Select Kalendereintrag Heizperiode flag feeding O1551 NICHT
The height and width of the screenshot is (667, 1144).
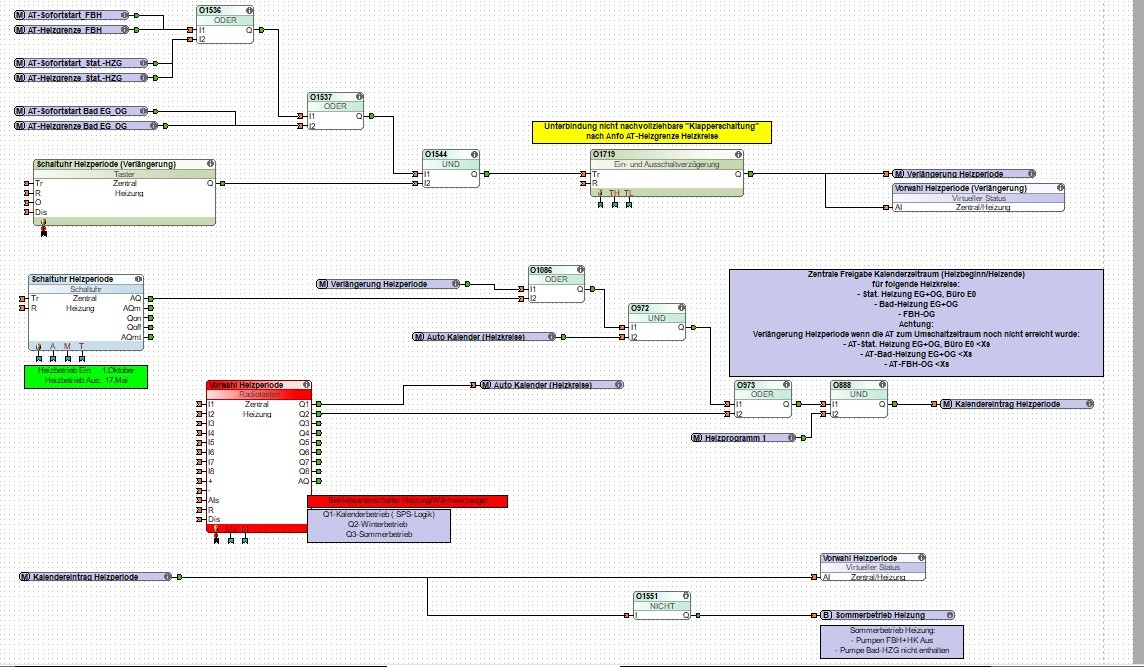[x=95, y=577]
